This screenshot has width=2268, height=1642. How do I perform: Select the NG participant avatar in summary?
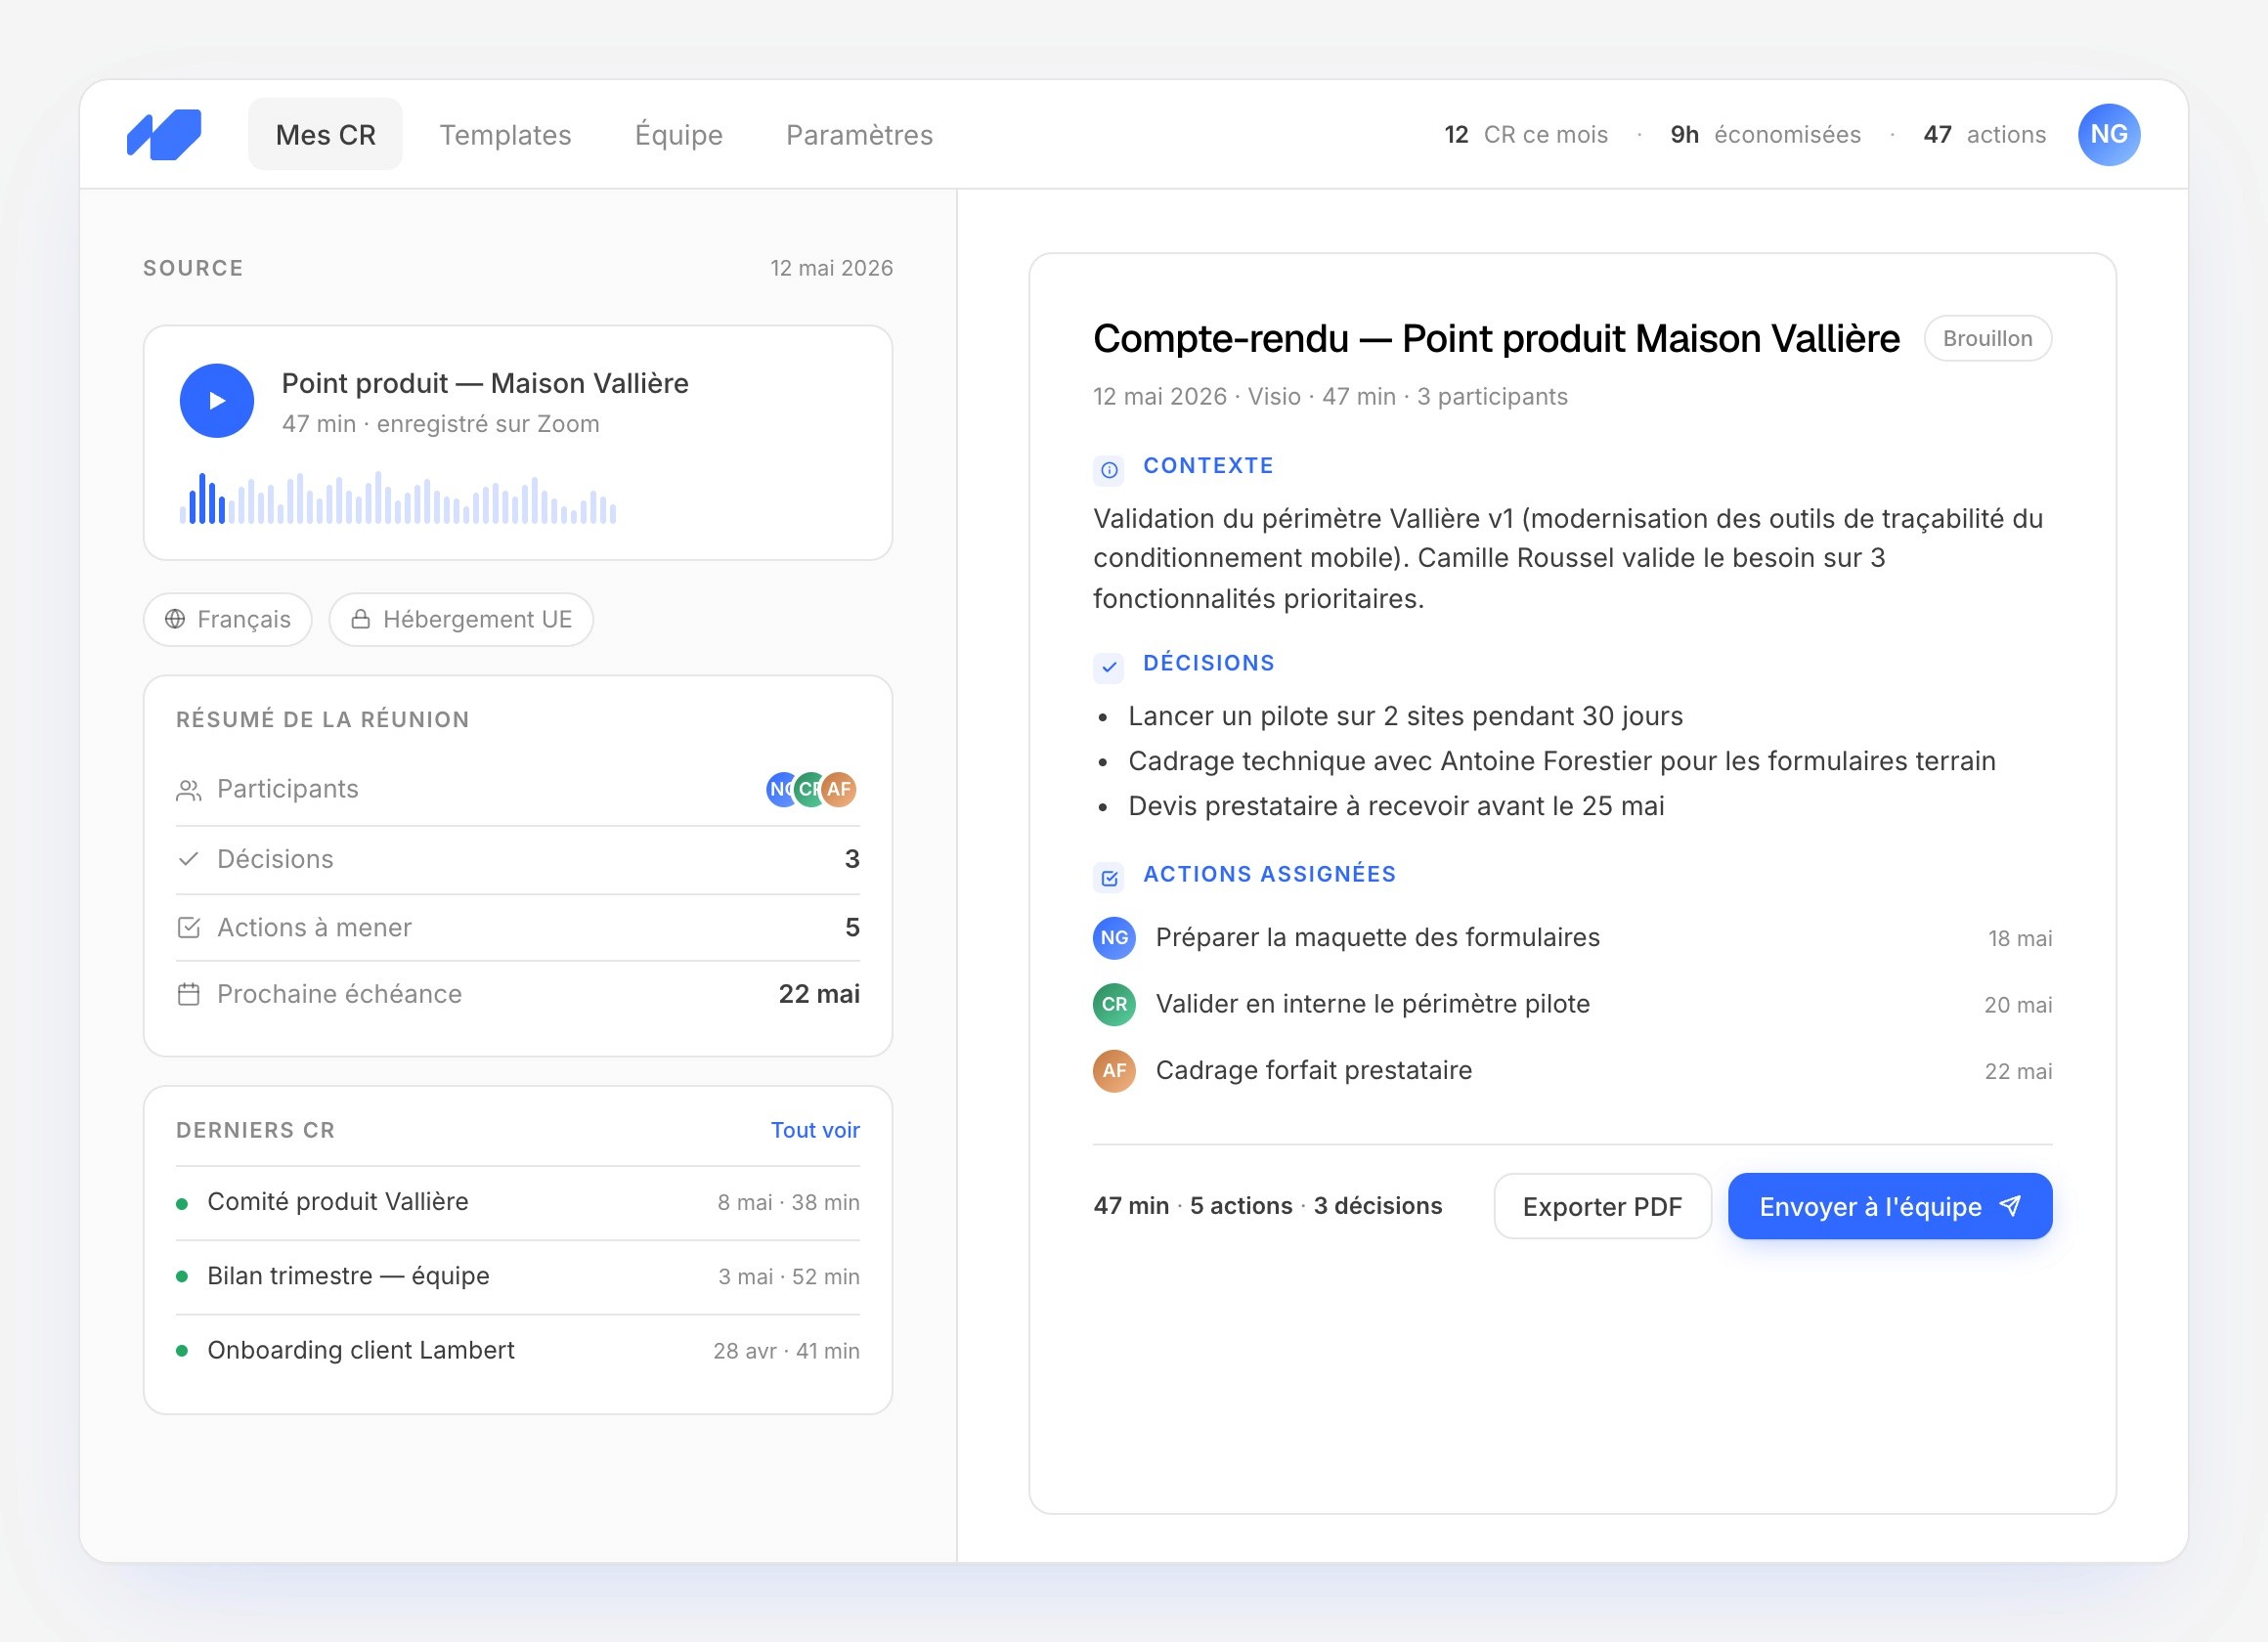(779, 789)
